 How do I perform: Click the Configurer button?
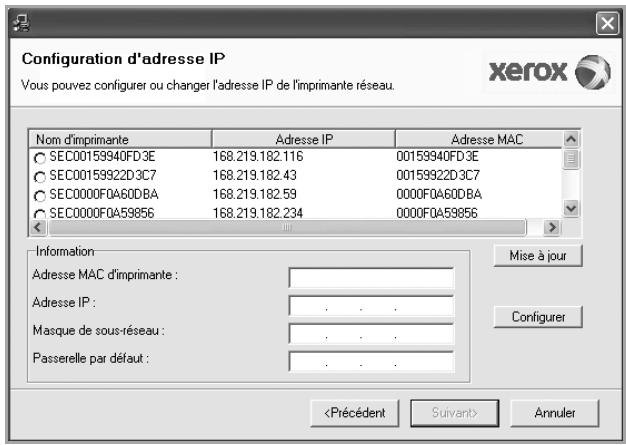tap(538, 317)
